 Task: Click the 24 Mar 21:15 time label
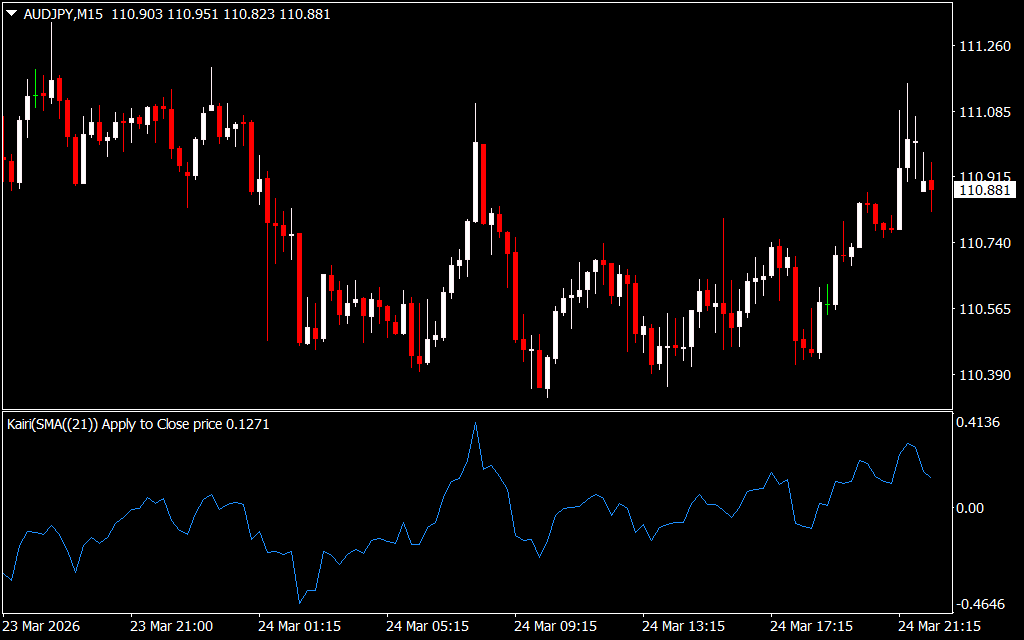click(939, 626)
